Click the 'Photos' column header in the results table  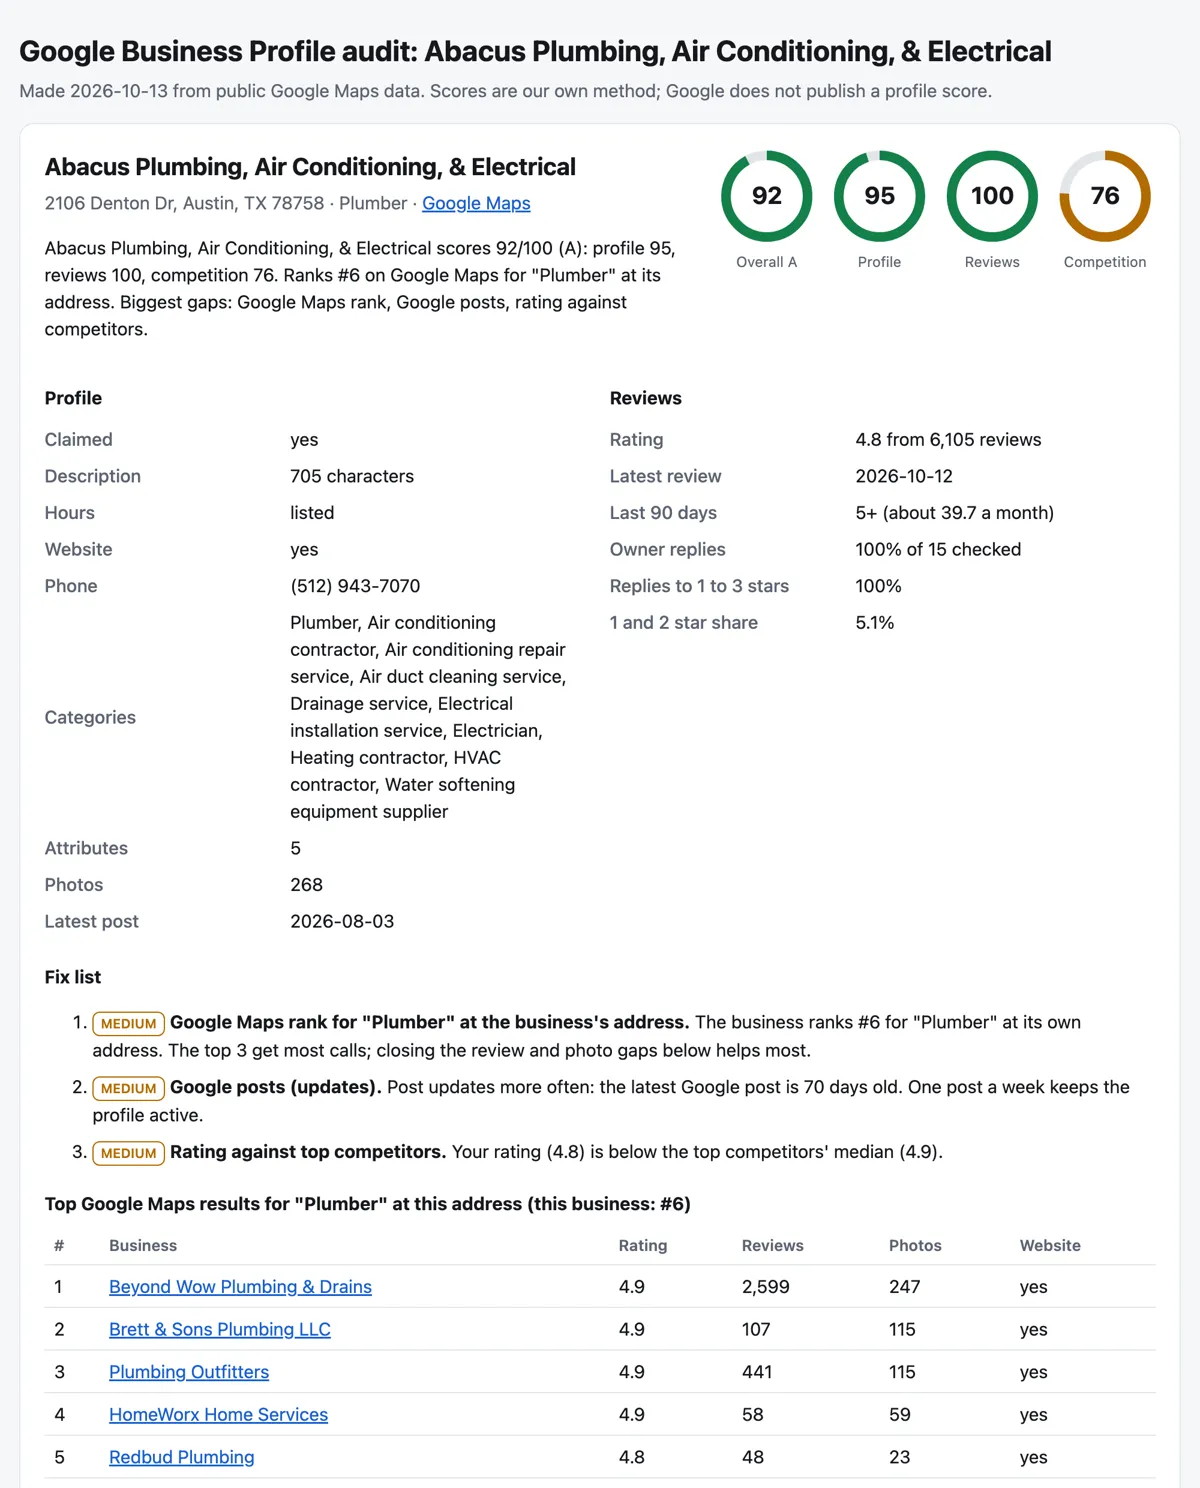coord(915,1246)
